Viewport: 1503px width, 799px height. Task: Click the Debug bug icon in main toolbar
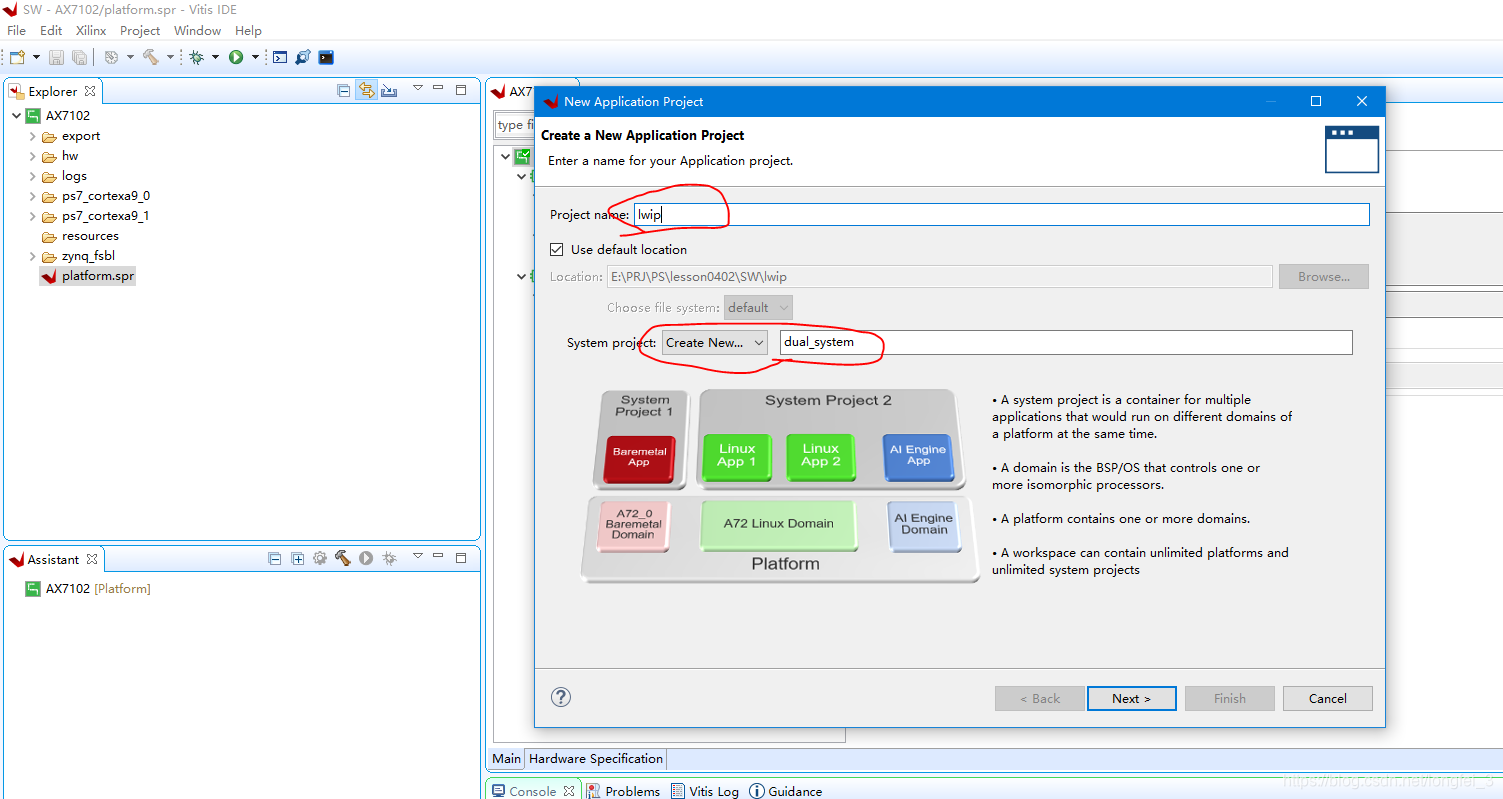coord(197,58)
